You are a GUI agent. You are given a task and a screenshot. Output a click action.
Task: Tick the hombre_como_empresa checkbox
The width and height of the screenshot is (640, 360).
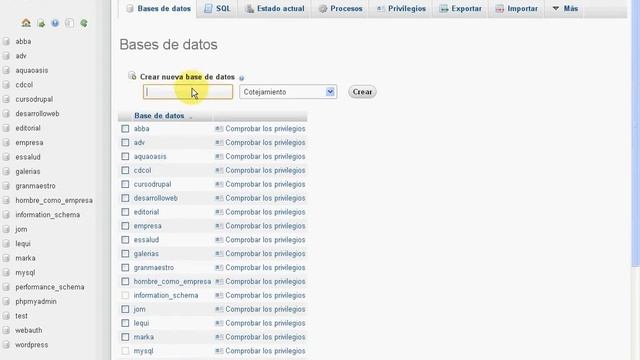(x=125, y=281)
